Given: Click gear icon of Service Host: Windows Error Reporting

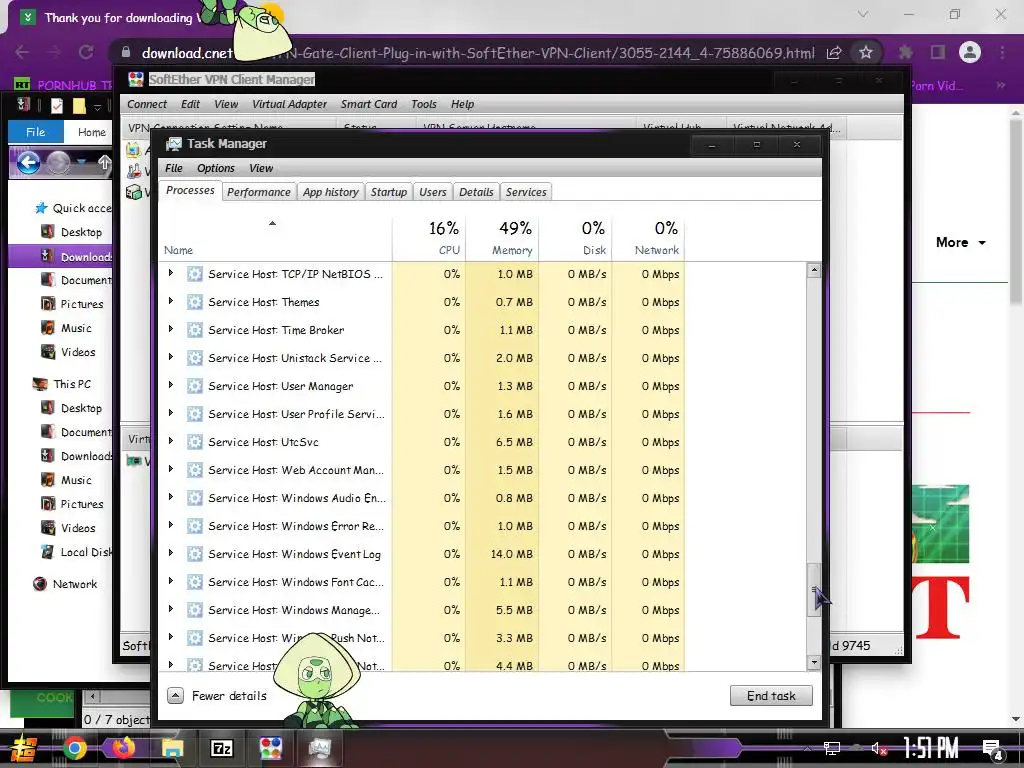Looking at the screenshot, I should [x=195, y=526].
